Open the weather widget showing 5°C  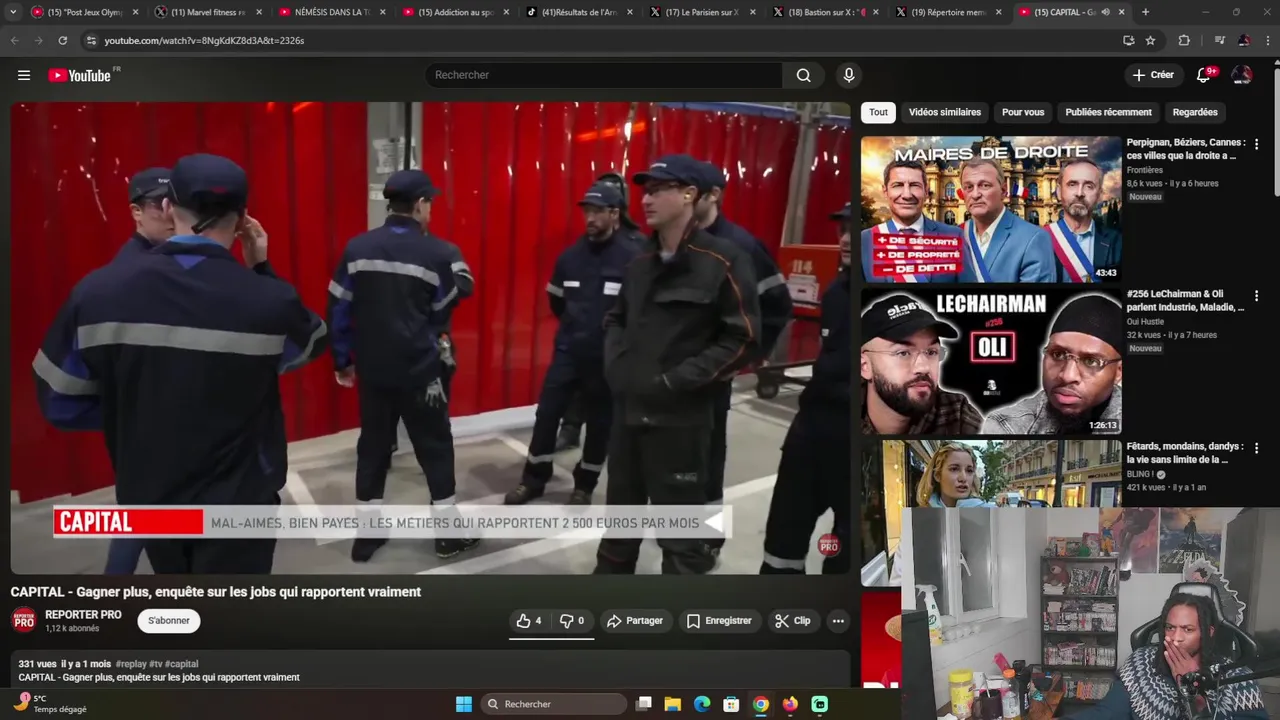click(x=48, y=704)
